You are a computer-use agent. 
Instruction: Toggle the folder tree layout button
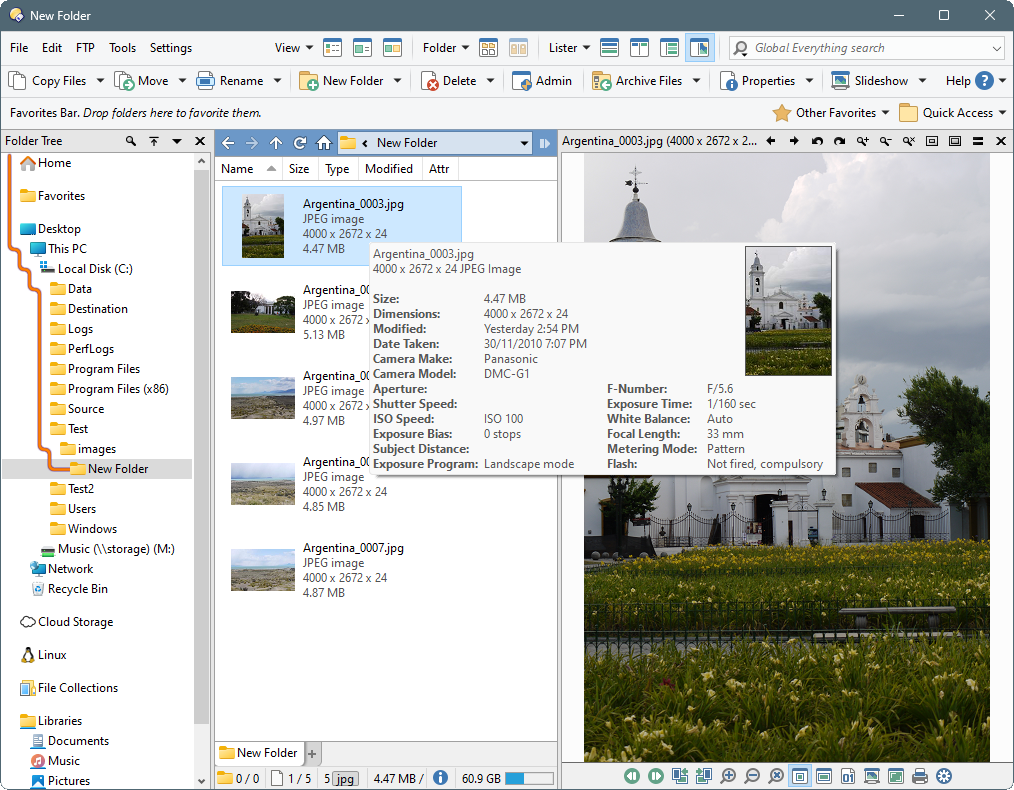[x=669, y=48]
